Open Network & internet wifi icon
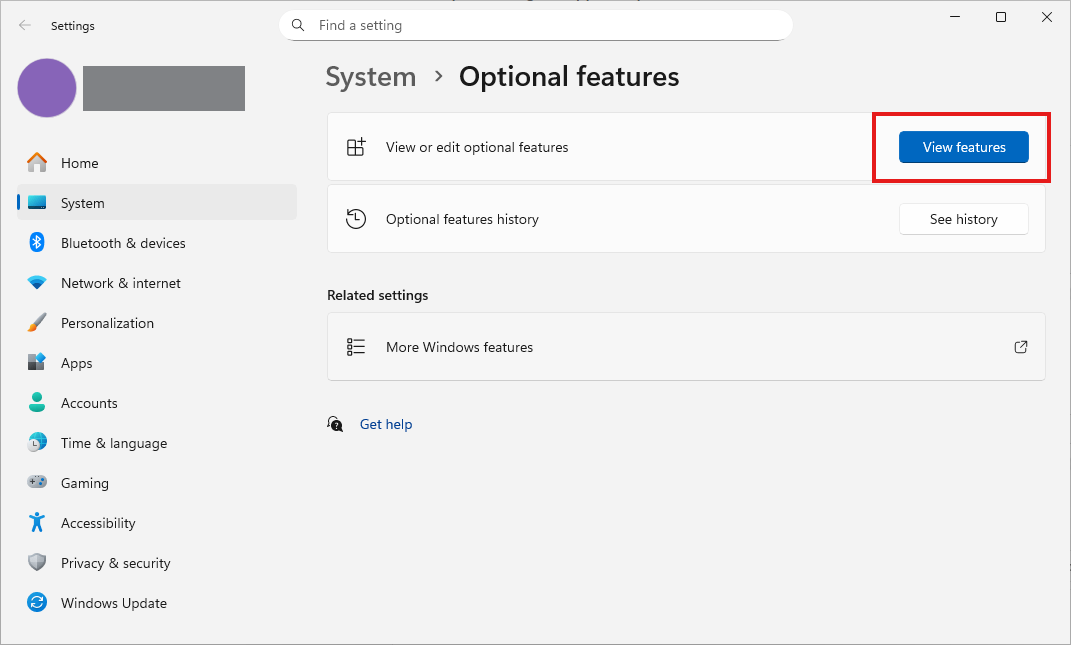 [x=37, y=283]
